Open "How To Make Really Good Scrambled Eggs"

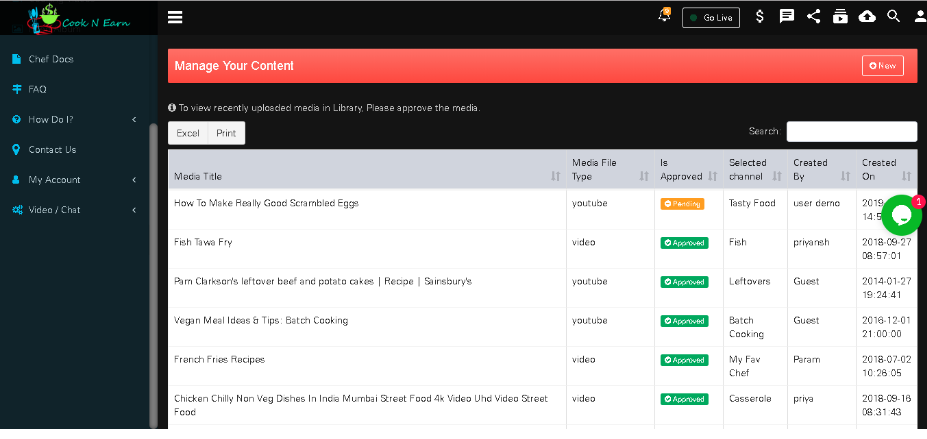click(266, 203)
